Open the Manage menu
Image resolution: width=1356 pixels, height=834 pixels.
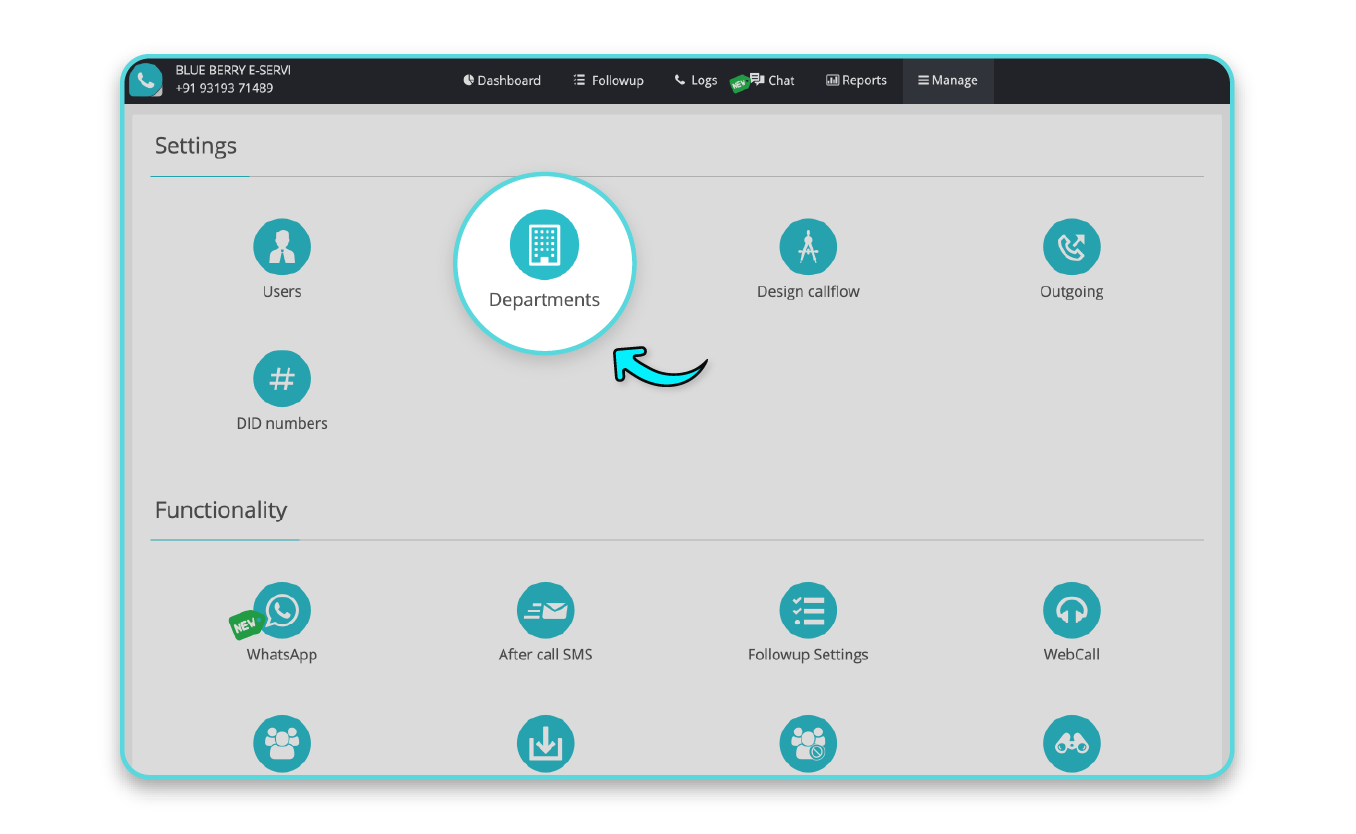pos(947,80)
